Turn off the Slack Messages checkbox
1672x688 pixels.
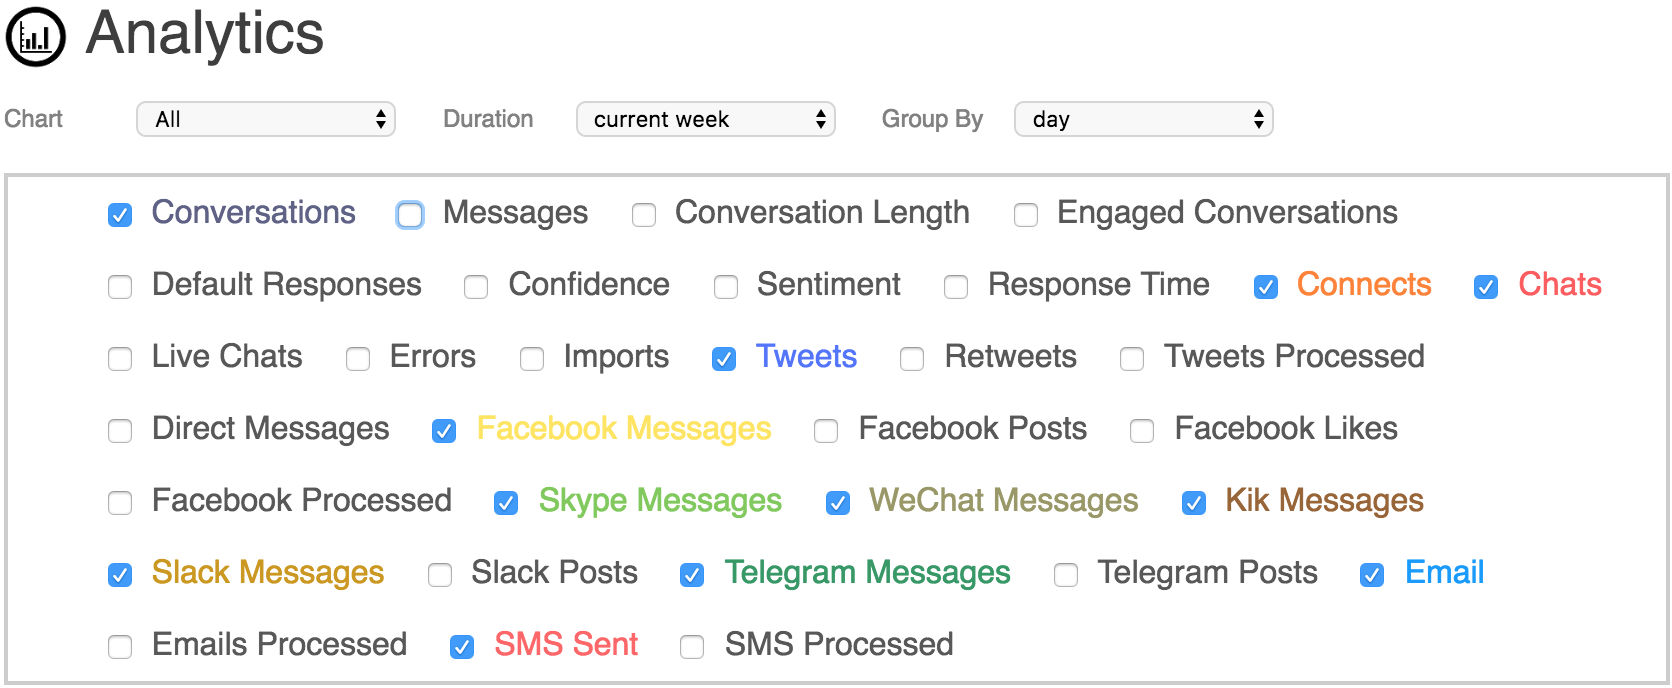(120, 575)
